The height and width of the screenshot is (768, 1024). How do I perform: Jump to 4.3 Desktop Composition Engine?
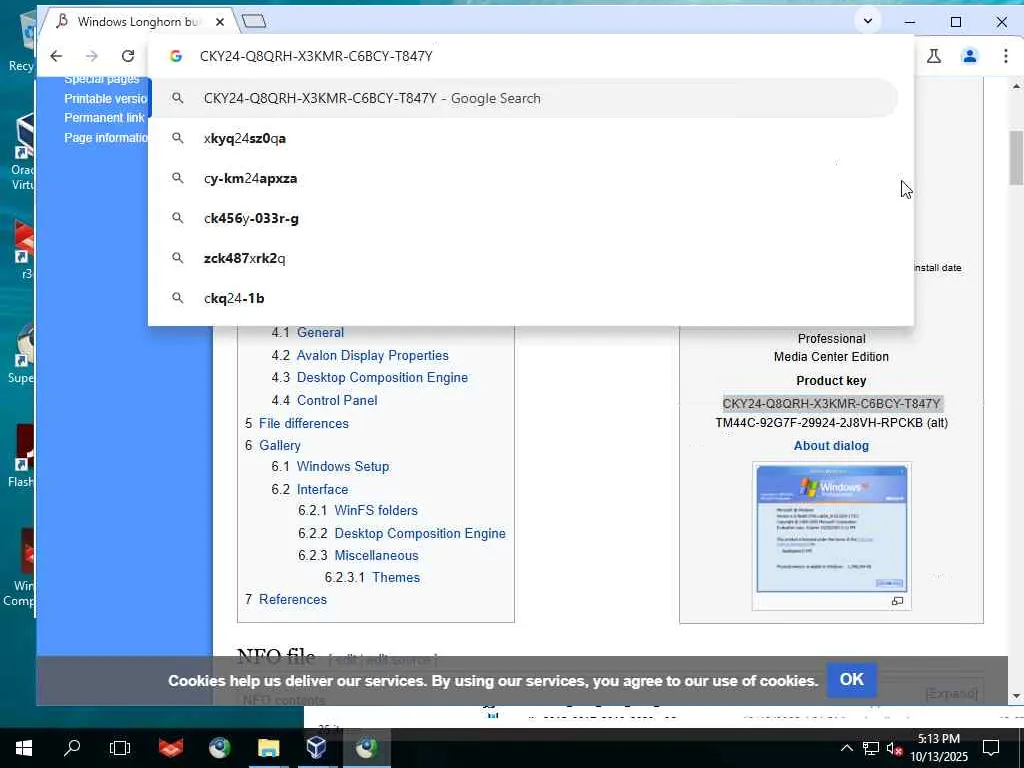(x=370, y=377)
